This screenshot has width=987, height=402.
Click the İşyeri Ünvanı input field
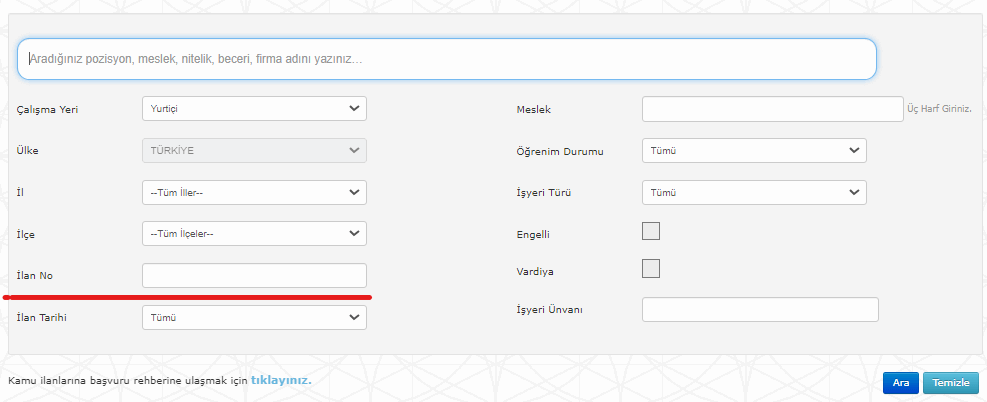point(760,310)
